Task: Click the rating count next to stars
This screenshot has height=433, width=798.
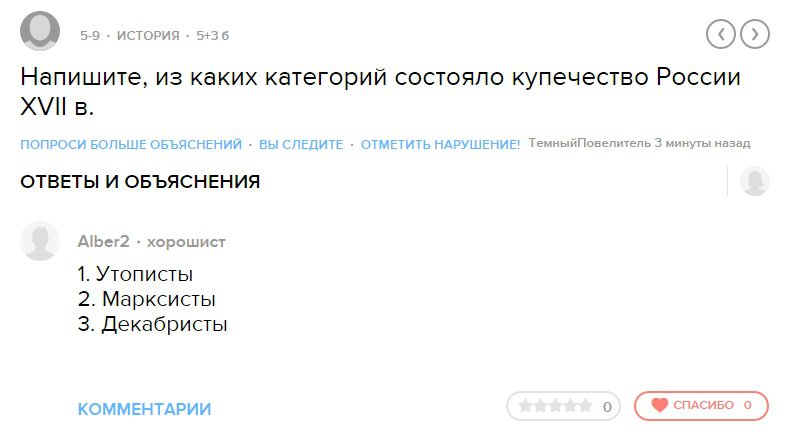Action: point(606,407)
